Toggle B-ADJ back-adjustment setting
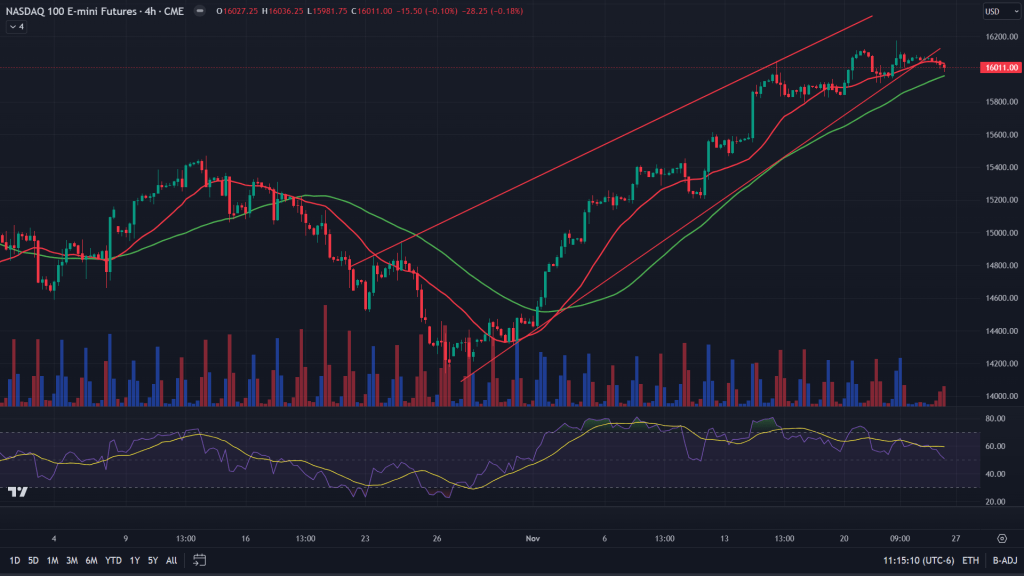This screenshot has height=576, width=1024. [1003, 560]
